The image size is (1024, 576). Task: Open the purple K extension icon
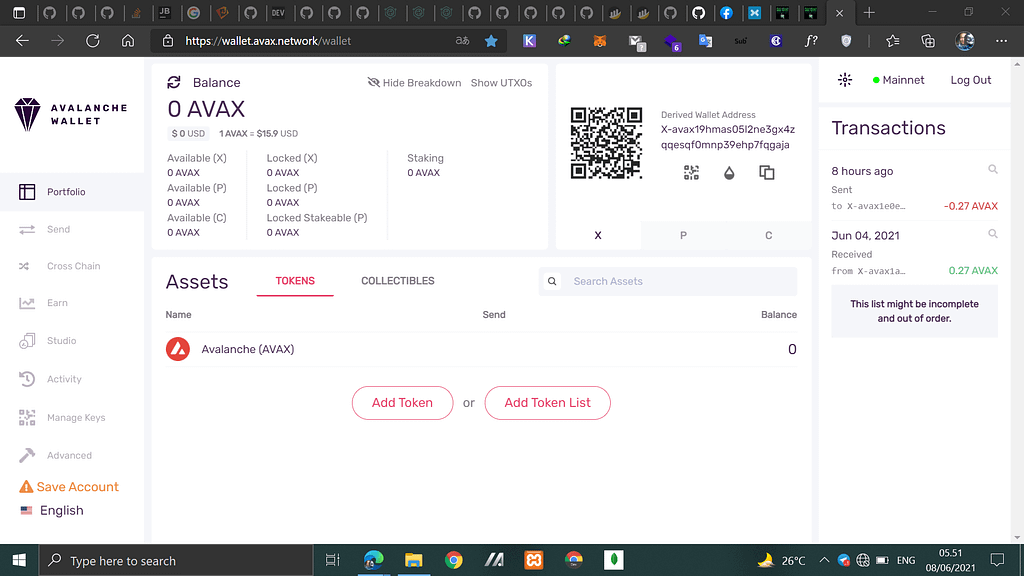coord(530,40)
